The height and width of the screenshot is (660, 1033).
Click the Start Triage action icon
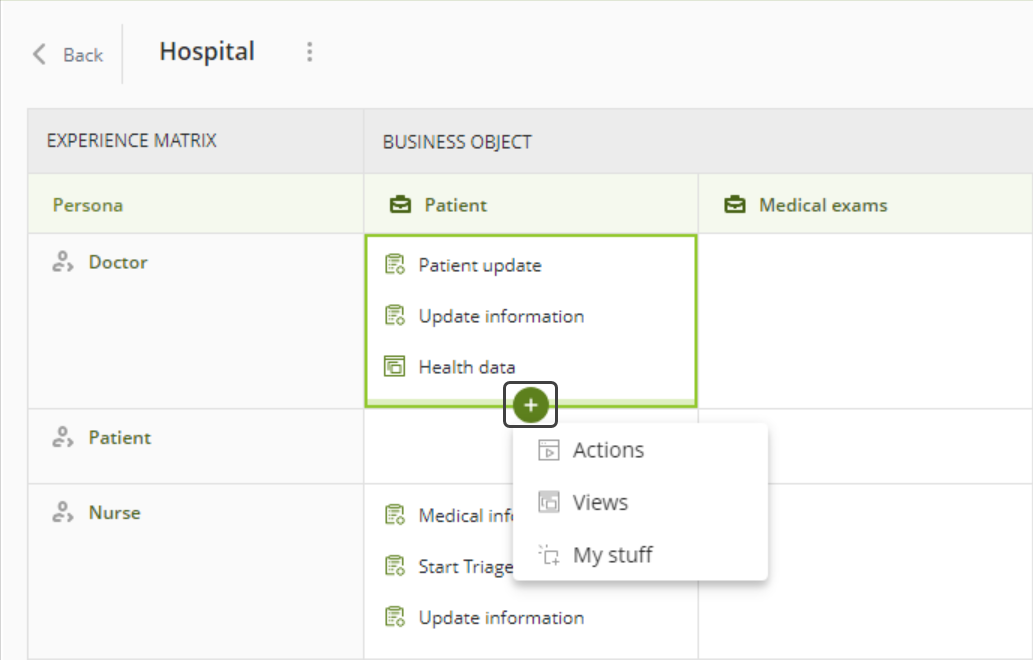pos(395,567)
